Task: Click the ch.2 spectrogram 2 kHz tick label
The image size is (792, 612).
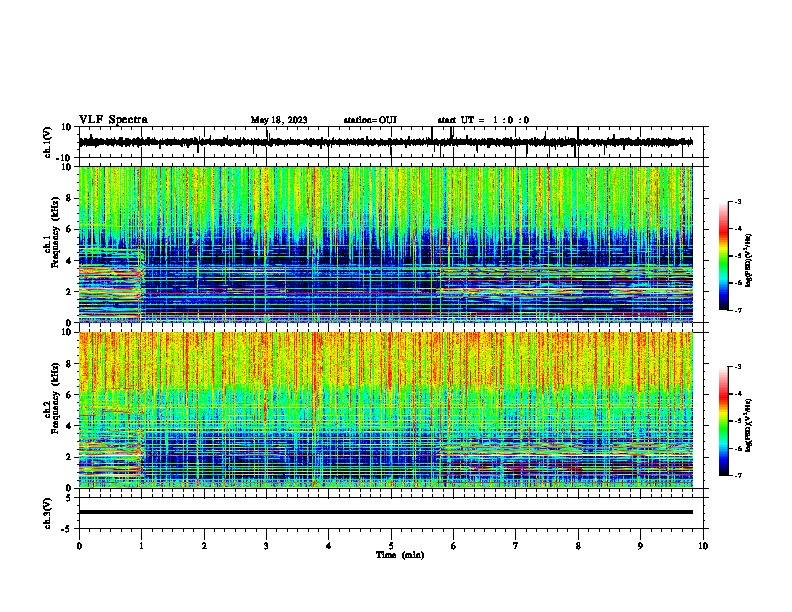Action: pos(69,457)
